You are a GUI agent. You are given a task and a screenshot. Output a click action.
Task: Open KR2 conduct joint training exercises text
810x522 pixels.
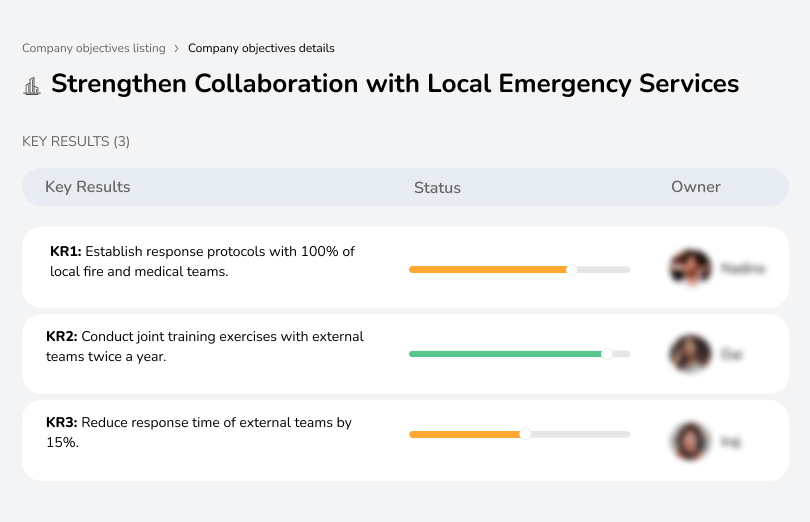click(x=205, y=346)
